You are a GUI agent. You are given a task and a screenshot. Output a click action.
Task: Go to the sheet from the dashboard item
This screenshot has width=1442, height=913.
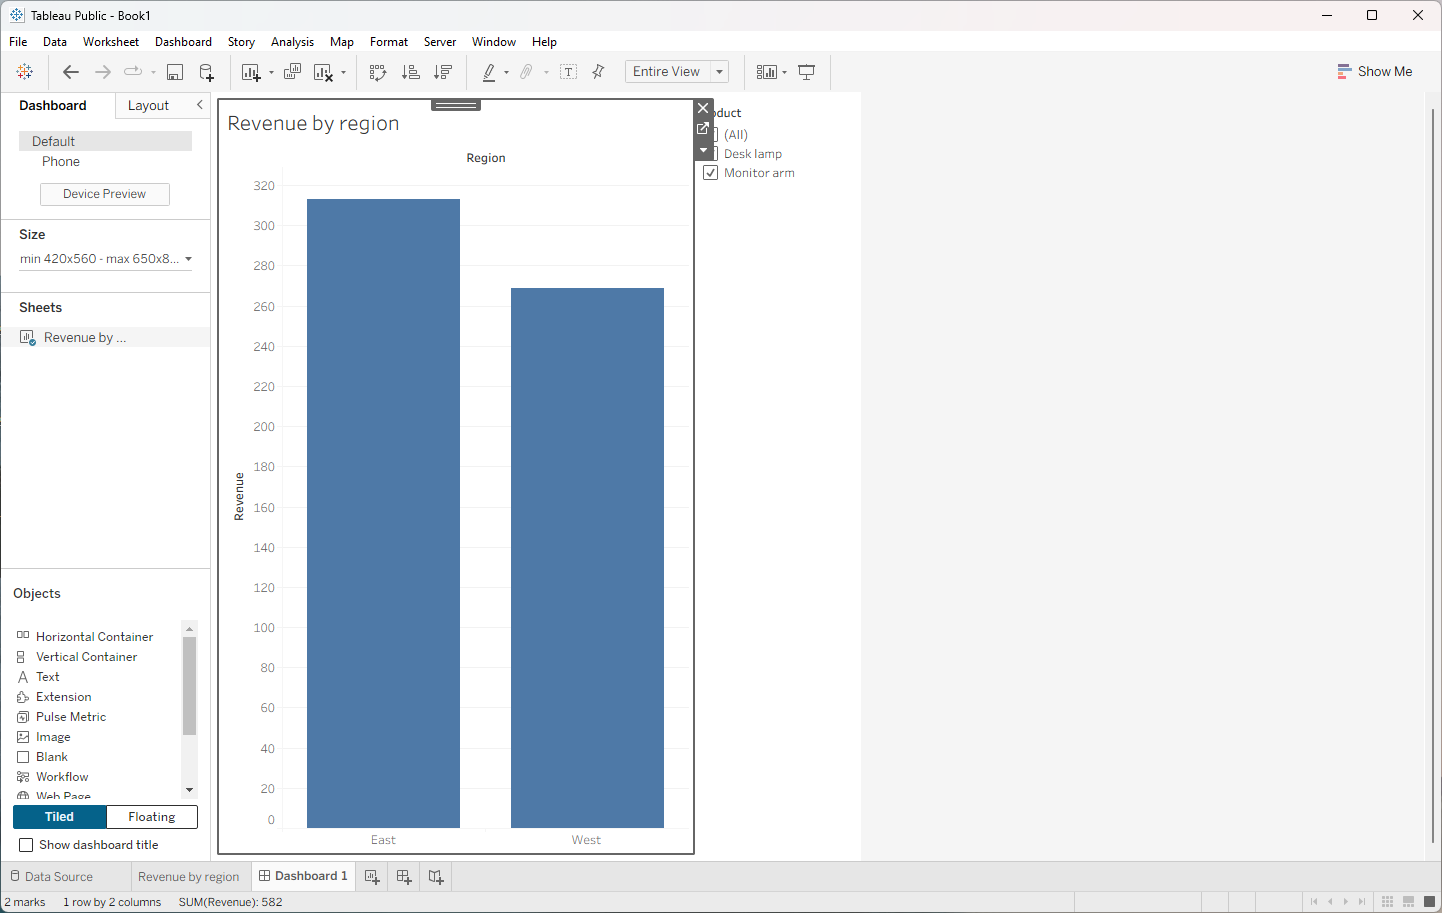[x=703, y=129]
